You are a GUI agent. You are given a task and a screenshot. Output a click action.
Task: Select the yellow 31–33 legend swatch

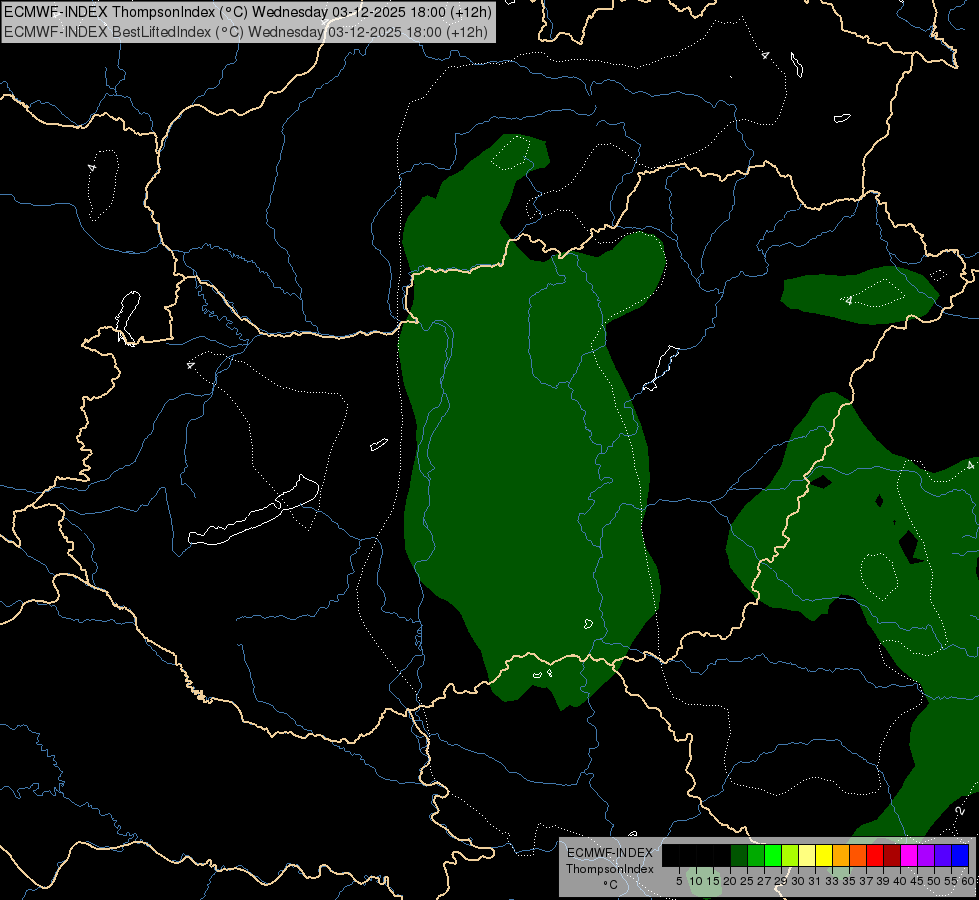[x=824, y=855]
